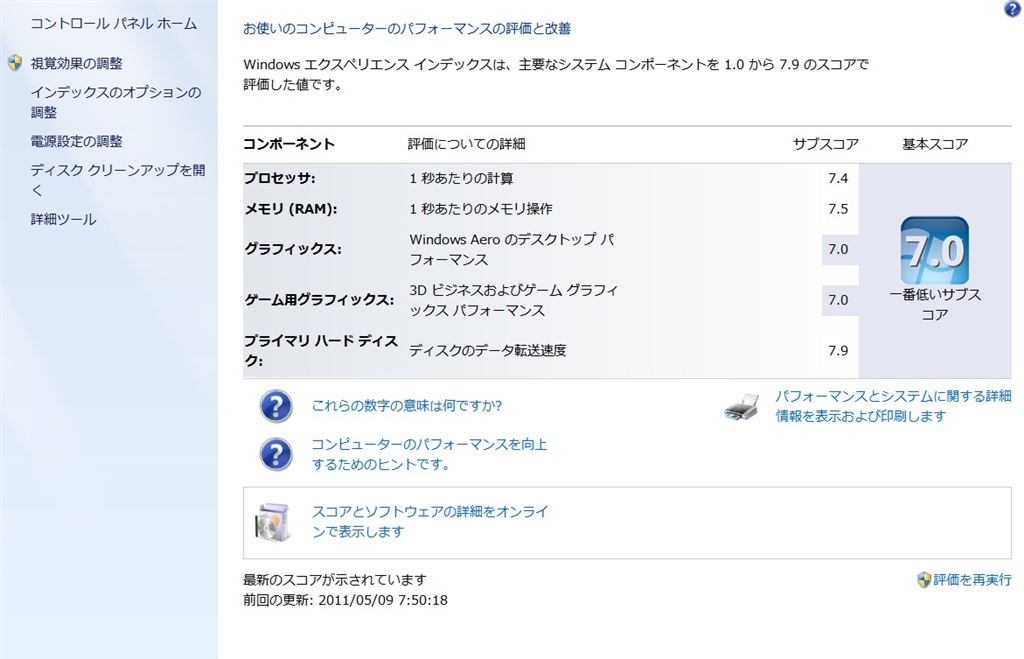Click the shield icon beside 評価を再実行
The image size is (1024, 659).
coord(923,580)
